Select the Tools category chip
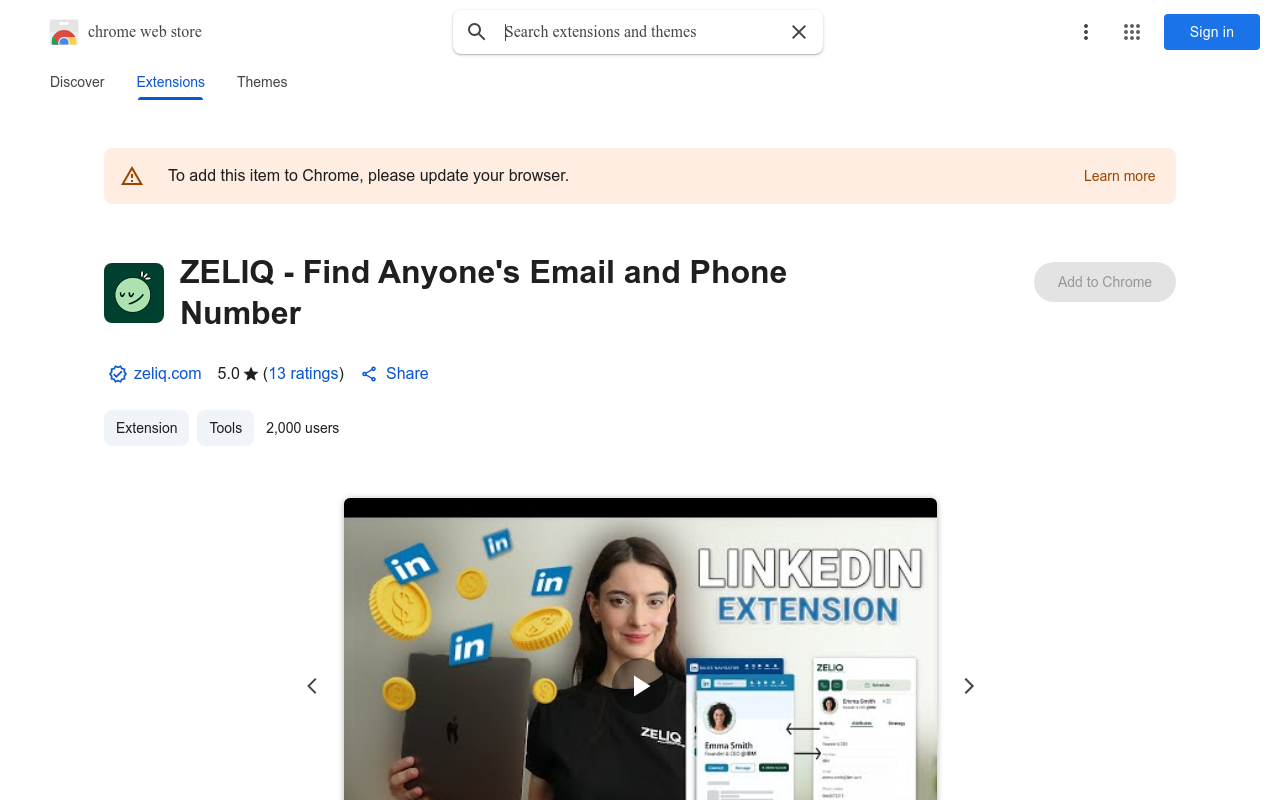The image size is (1280, 800). pyautogui.click(x=225, y=428)
